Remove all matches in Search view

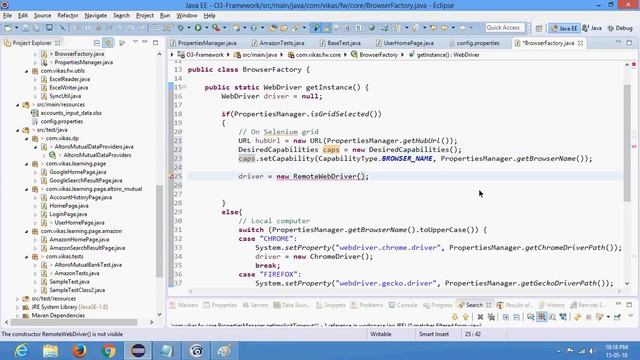click(491, 317)
